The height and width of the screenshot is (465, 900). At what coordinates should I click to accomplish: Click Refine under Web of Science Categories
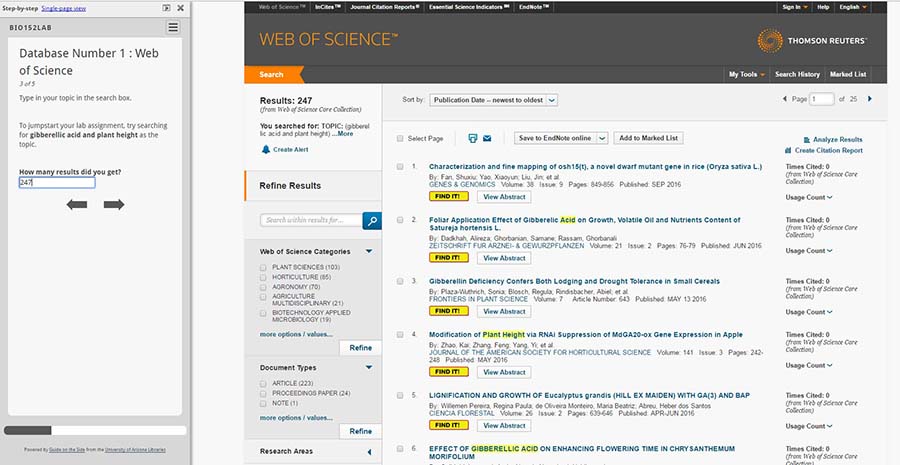(360, 348)
